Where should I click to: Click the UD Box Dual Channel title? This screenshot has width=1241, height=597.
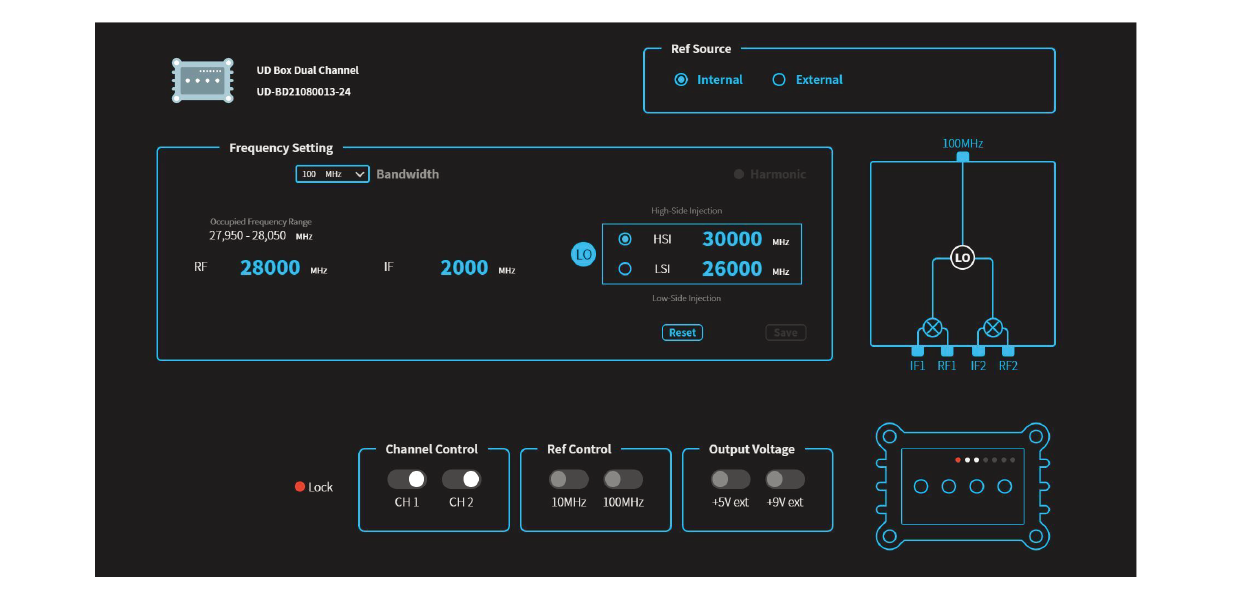308,71
